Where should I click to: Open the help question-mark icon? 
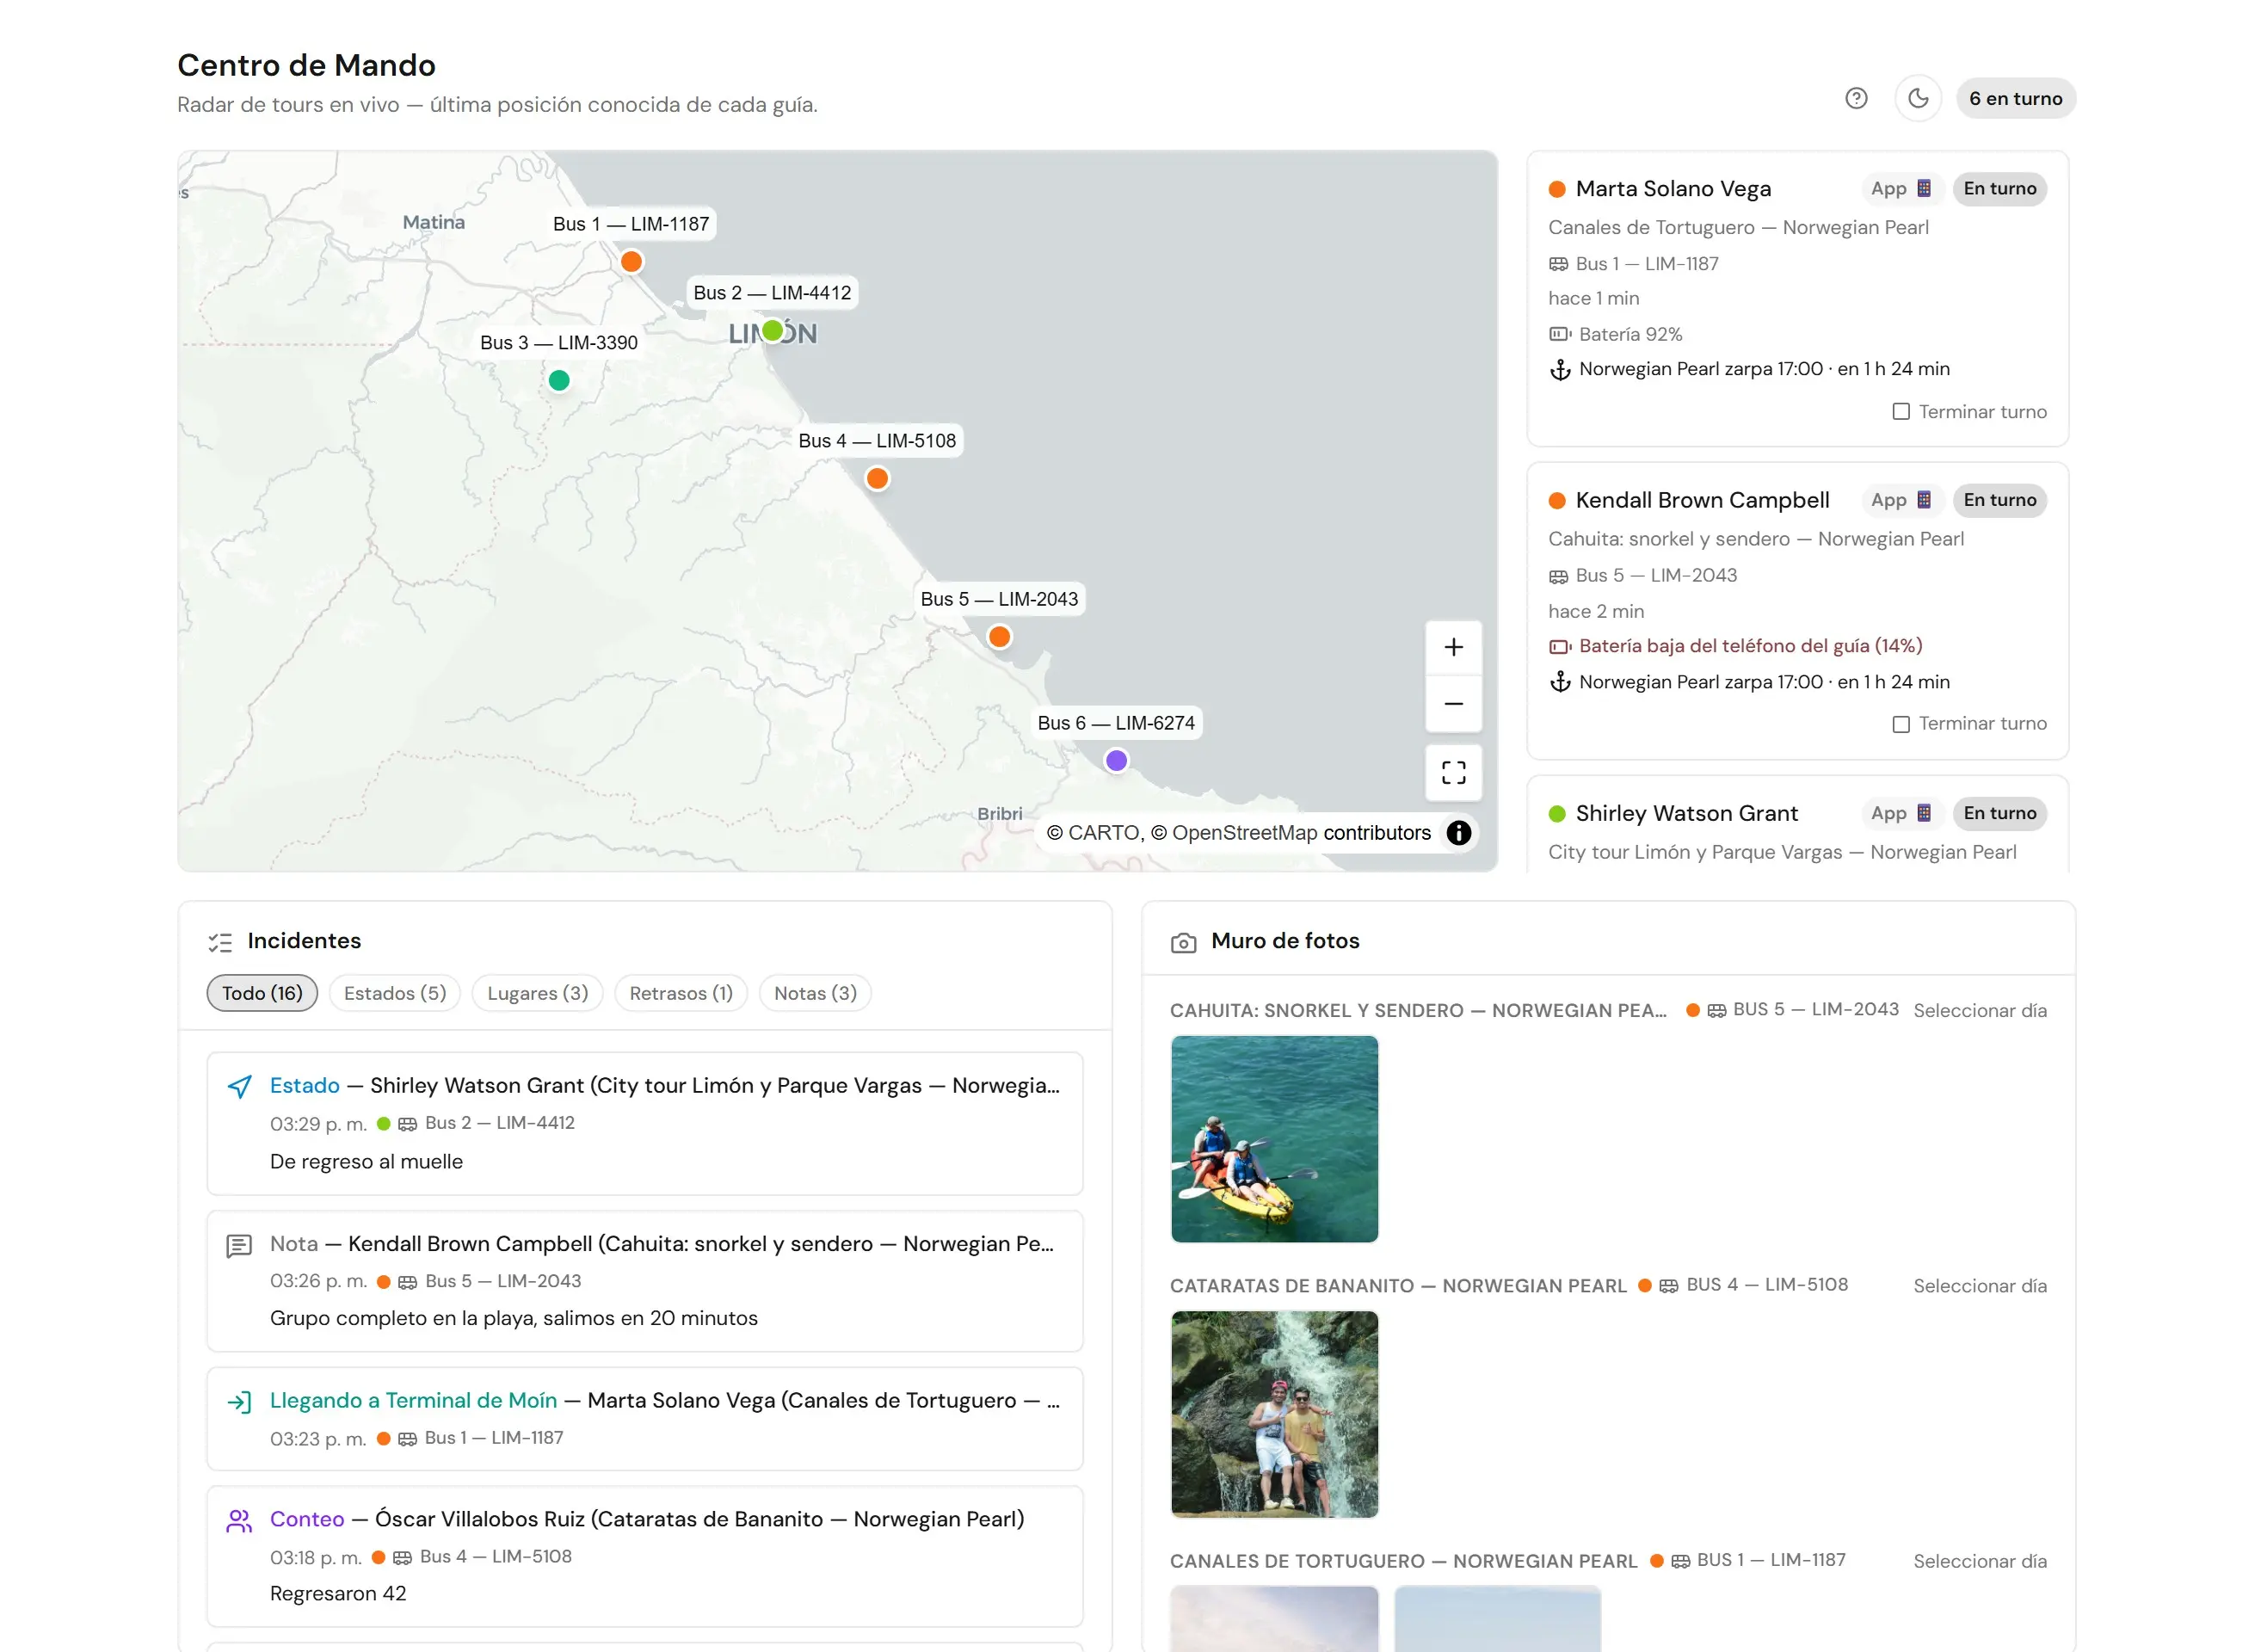(1856, 98)
